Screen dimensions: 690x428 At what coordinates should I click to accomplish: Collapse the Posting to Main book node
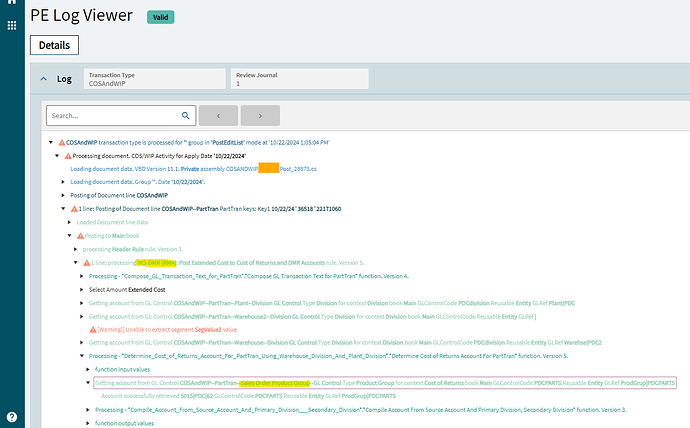click(x=69, y=236)
